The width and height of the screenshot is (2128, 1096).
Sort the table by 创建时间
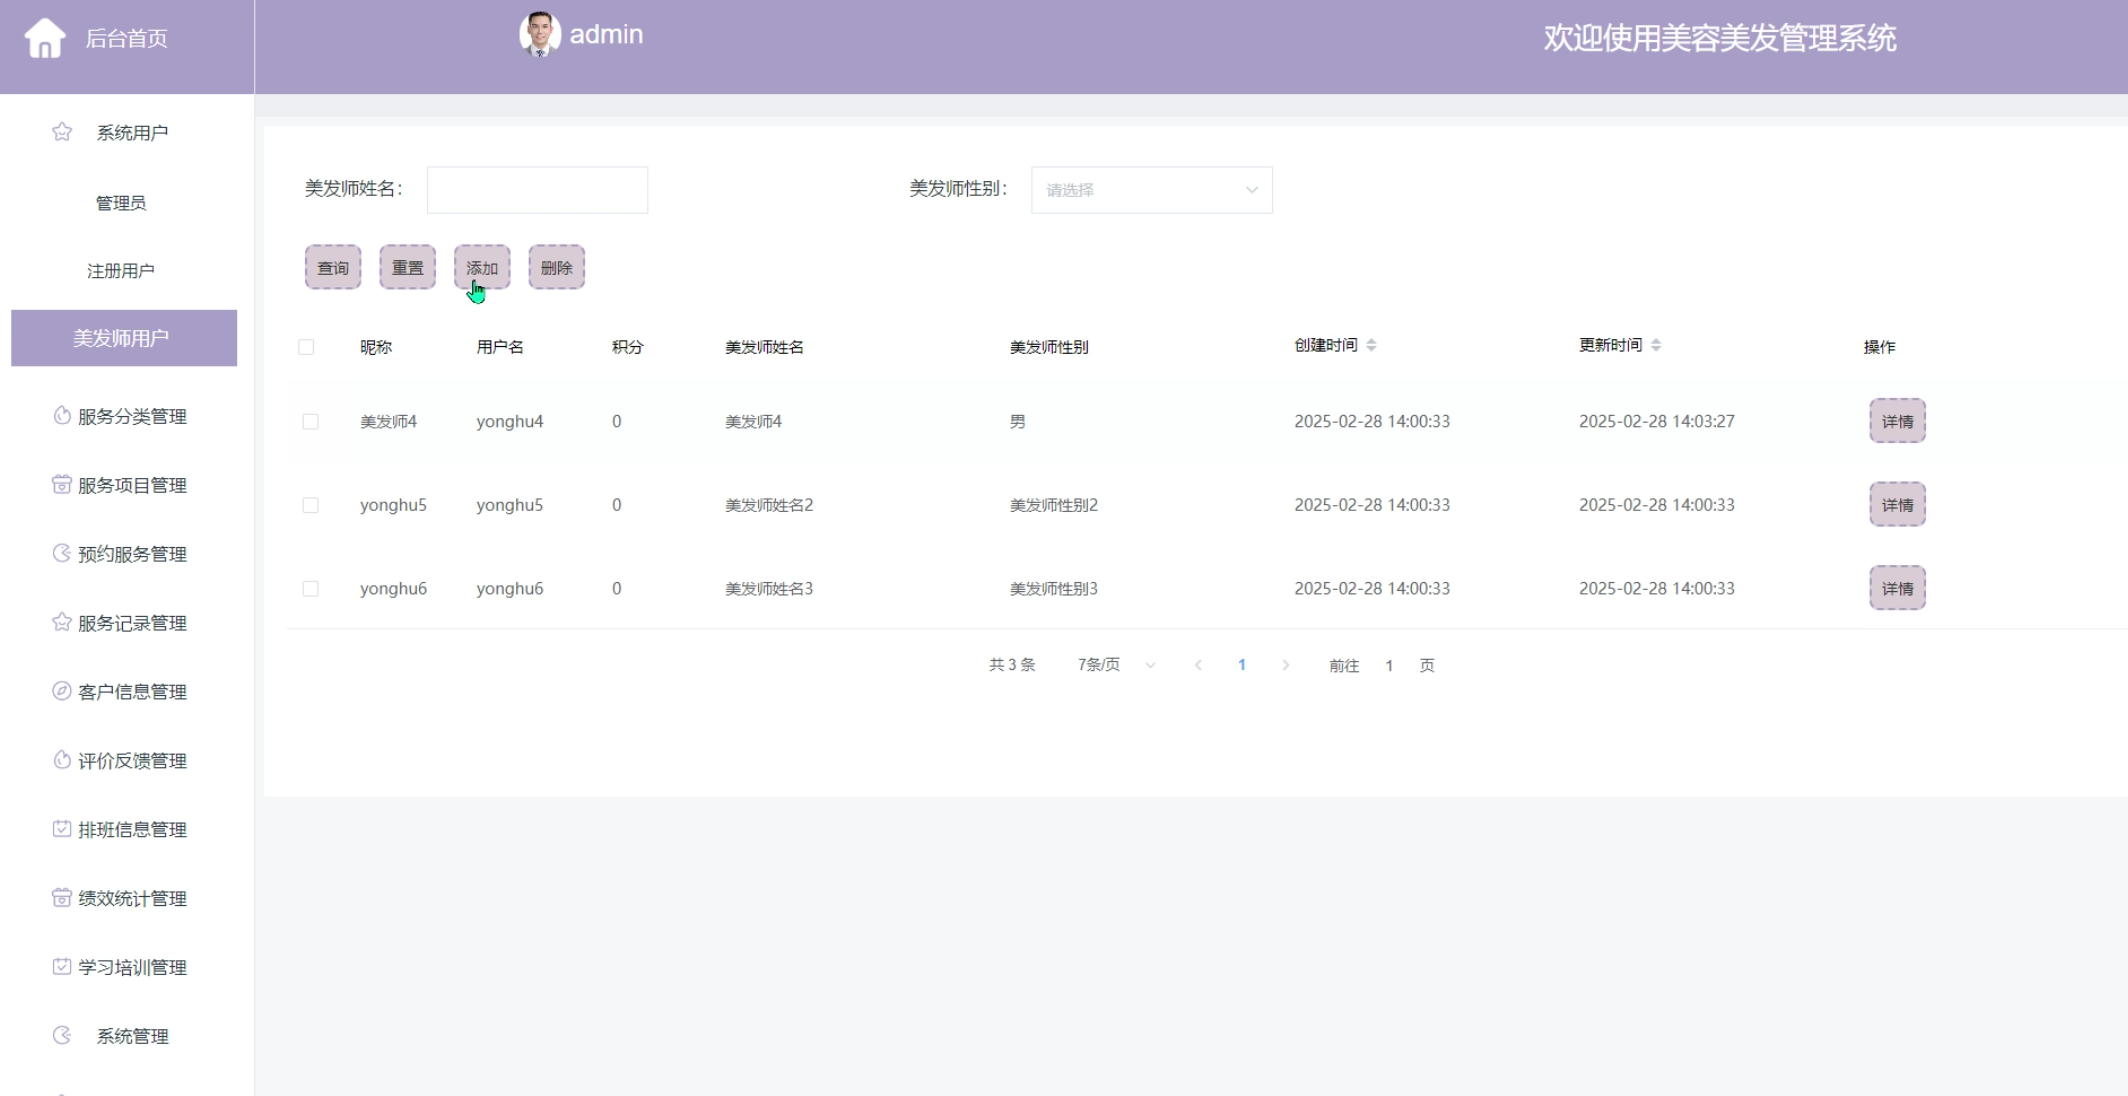click(x=1371, y=345)
